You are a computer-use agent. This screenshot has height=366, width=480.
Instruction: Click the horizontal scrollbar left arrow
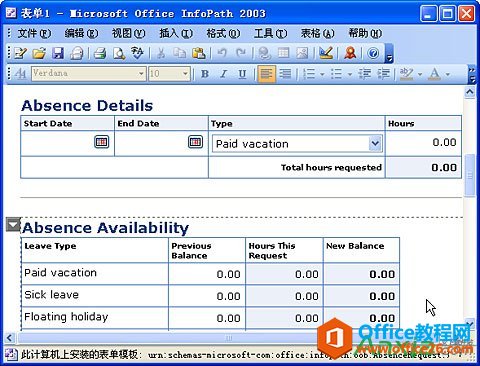point(9,338)
